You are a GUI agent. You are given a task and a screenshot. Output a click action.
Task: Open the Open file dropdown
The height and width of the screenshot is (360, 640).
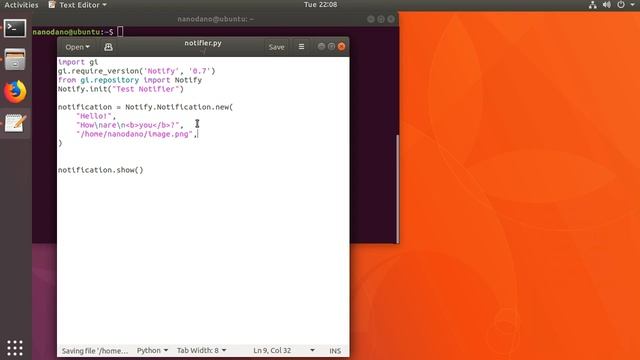click(x=78, y=47)
